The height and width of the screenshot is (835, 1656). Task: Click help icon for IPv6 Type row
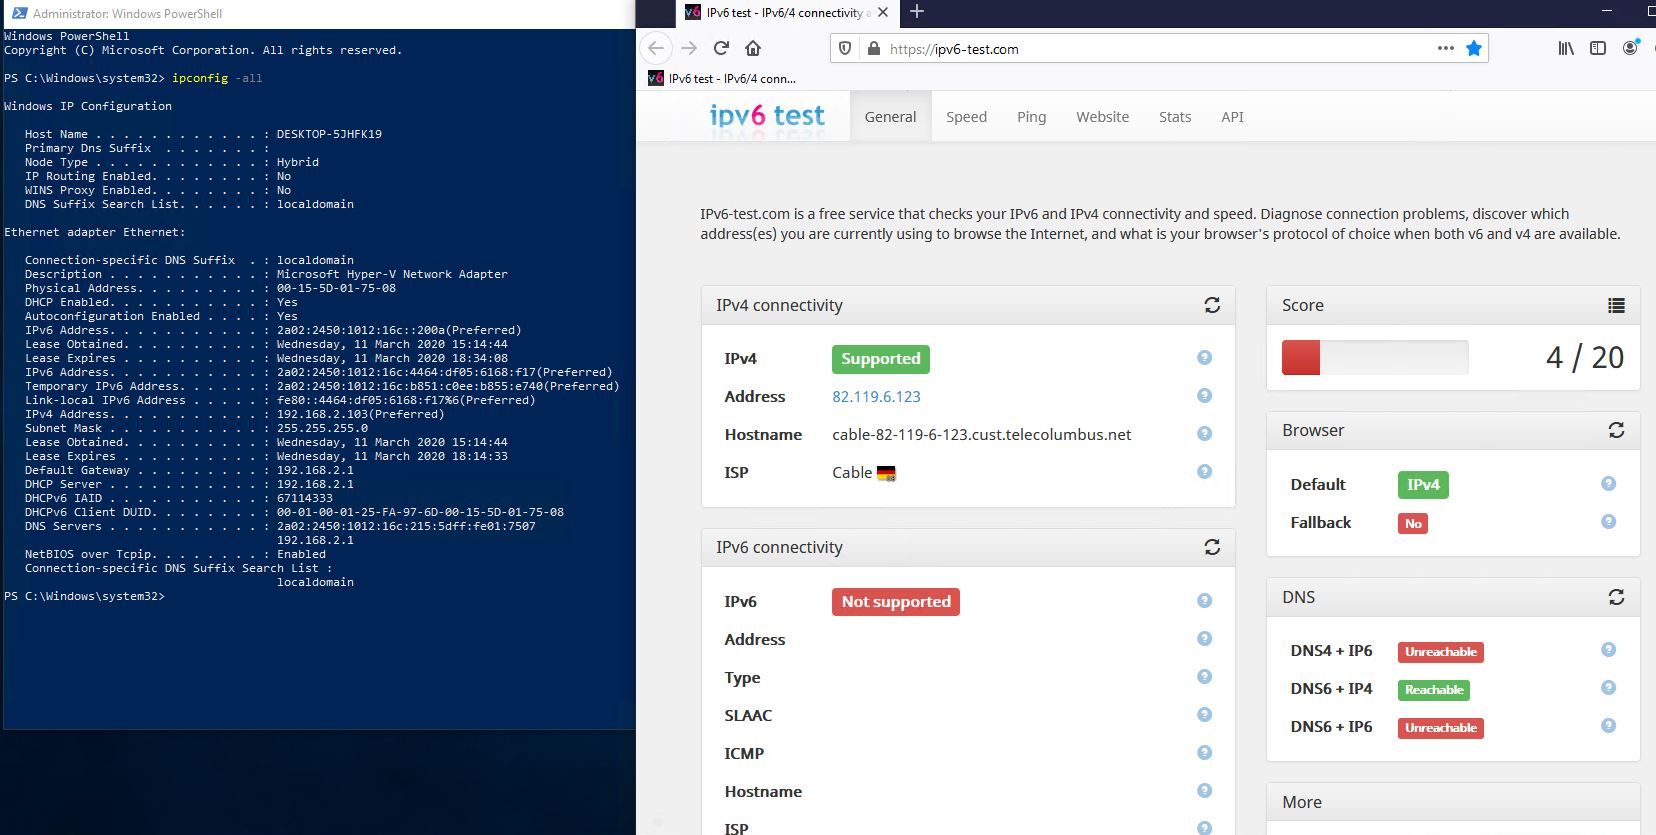pos(1204,677)
